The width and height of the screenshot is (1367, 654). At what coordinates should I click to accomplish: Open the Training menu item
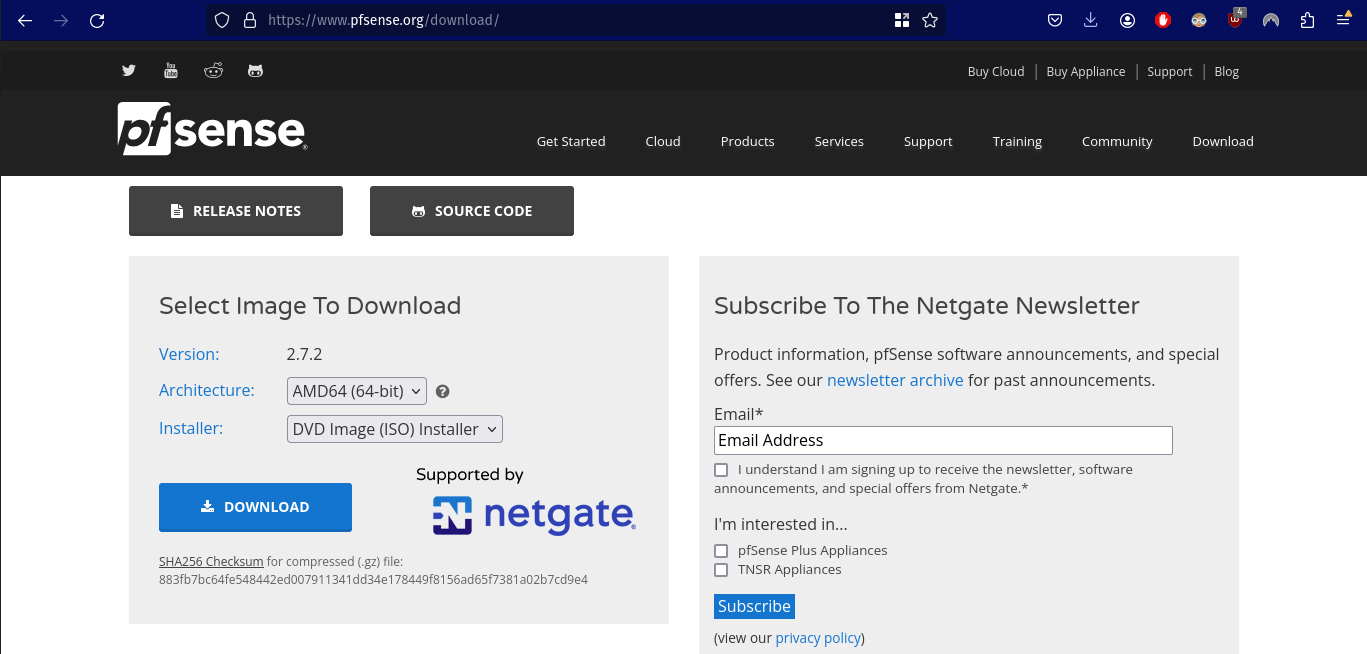tap(1017, 141)
